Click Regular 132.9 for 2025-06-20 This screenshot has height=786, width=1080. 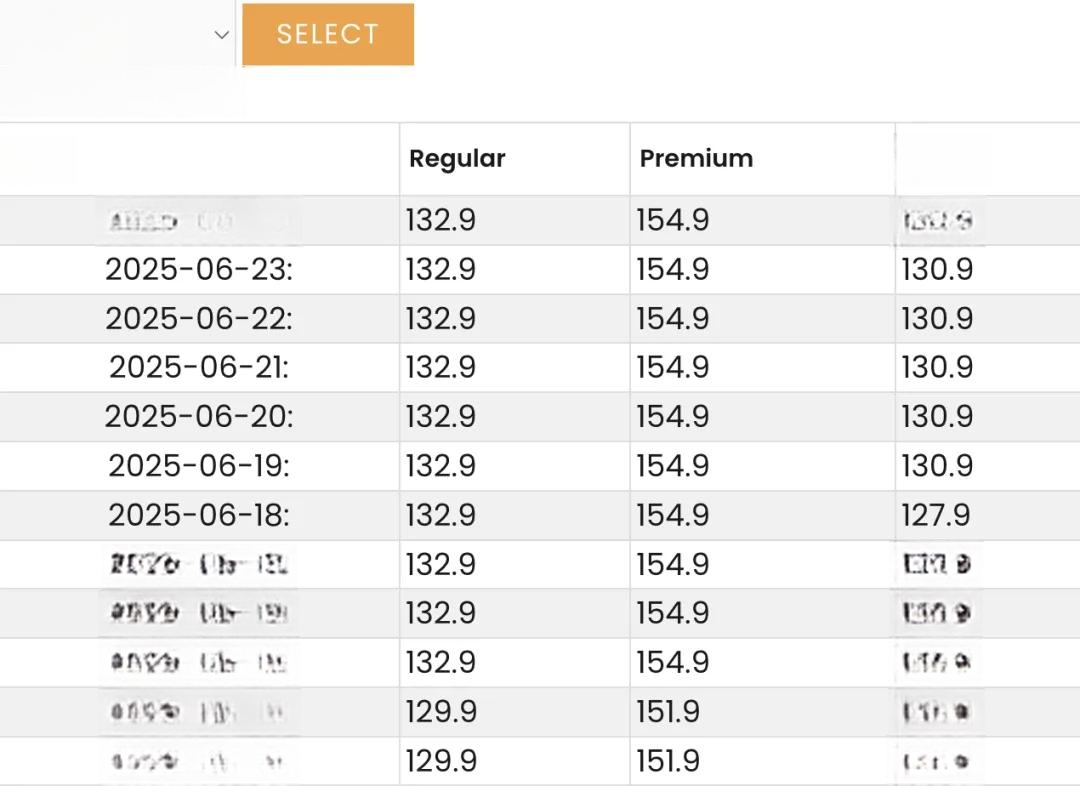[441, 417]
